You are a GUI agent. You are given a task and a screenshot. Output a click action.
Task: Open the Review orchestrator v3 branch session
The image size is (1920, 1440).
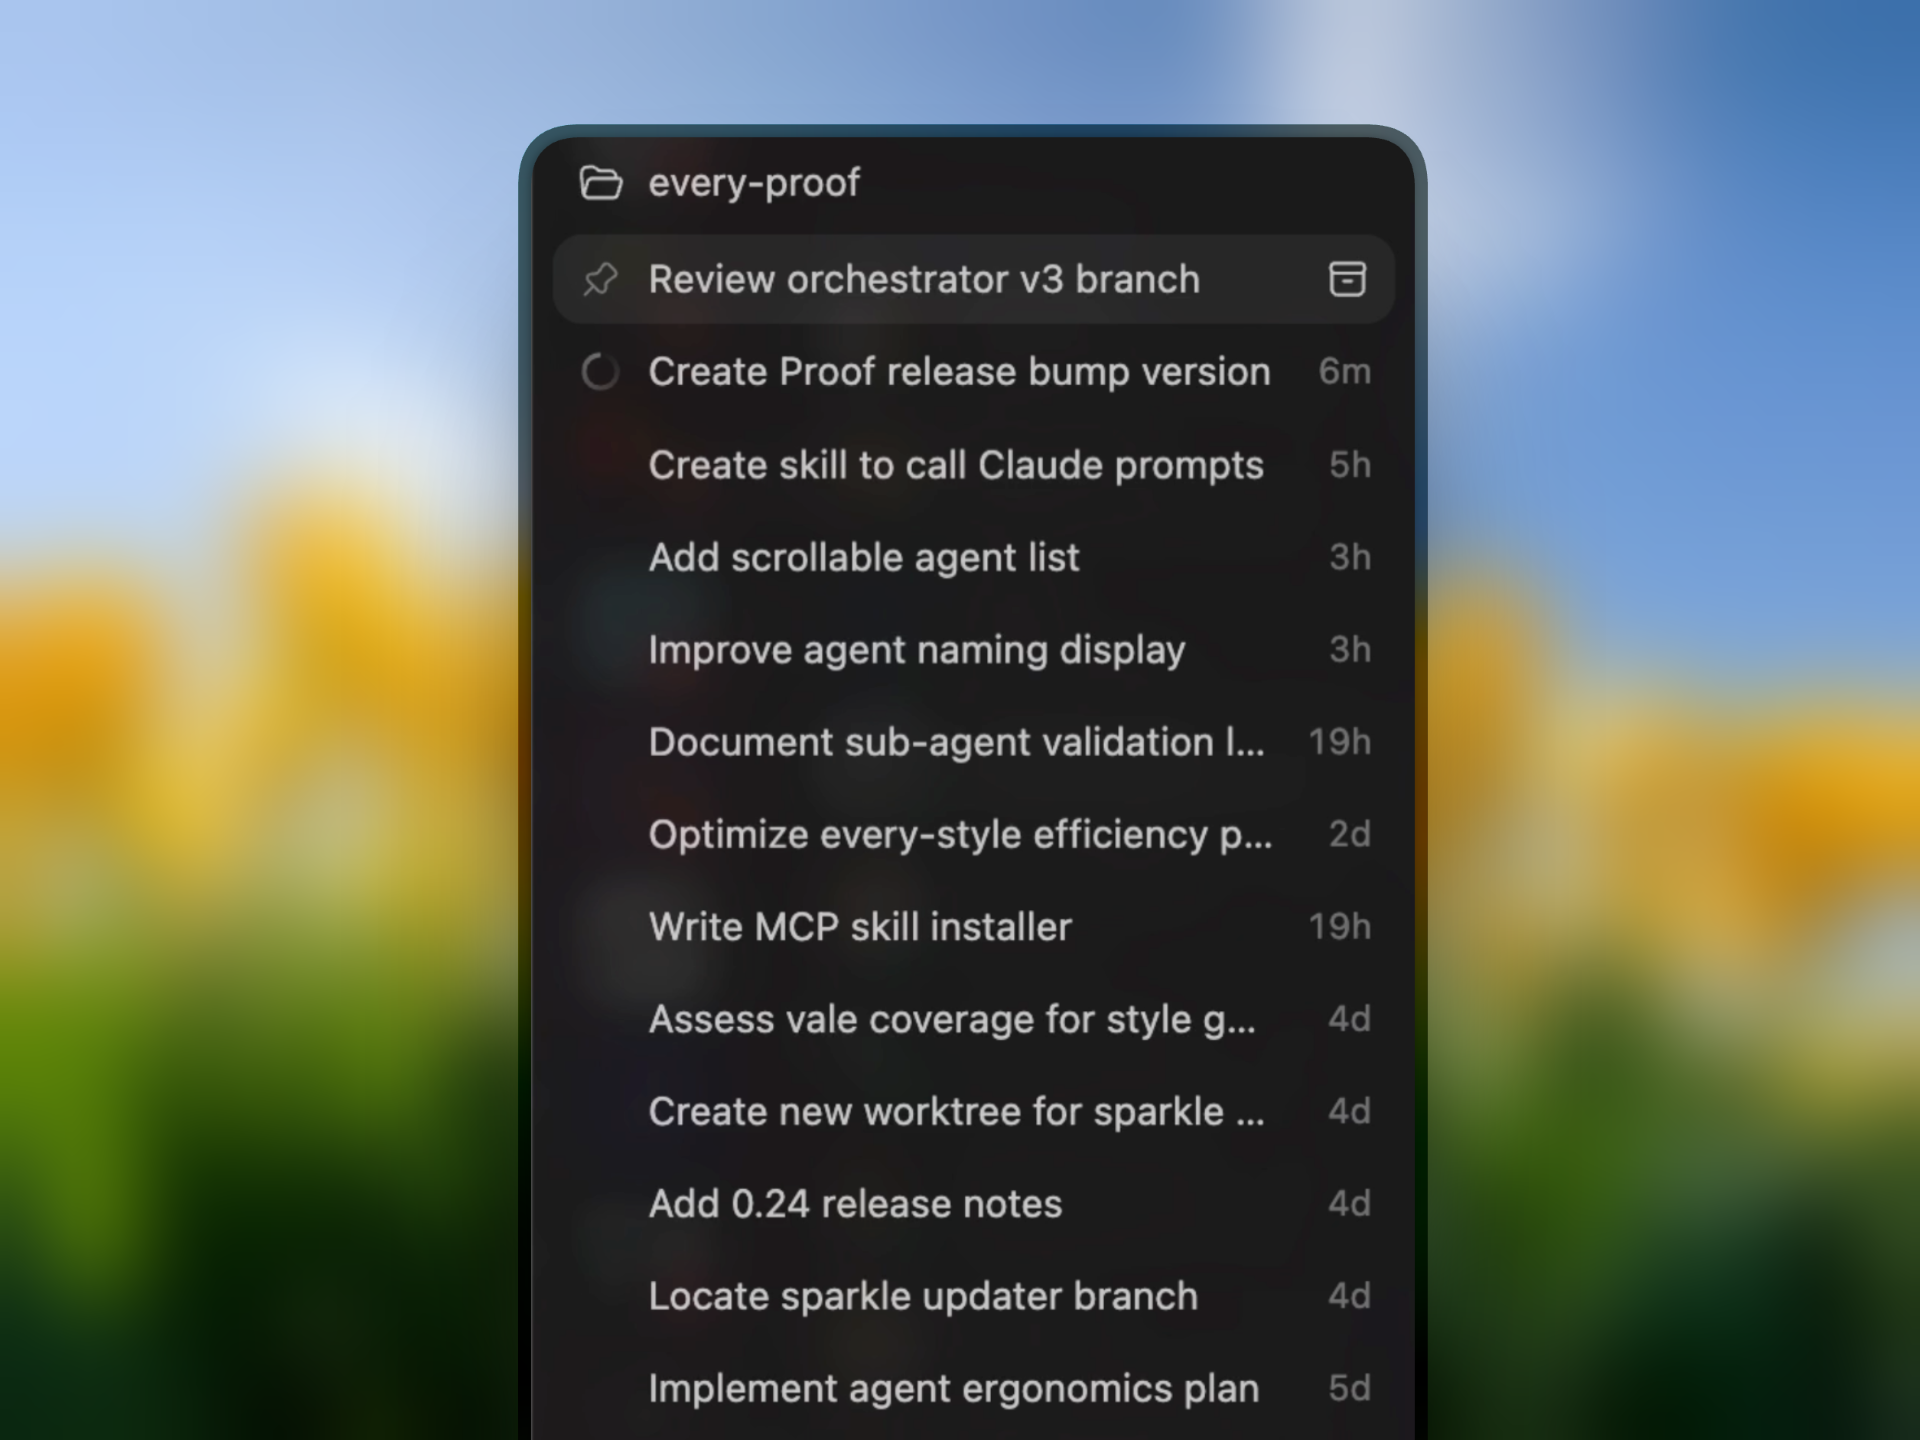click(x=924, y=280)
